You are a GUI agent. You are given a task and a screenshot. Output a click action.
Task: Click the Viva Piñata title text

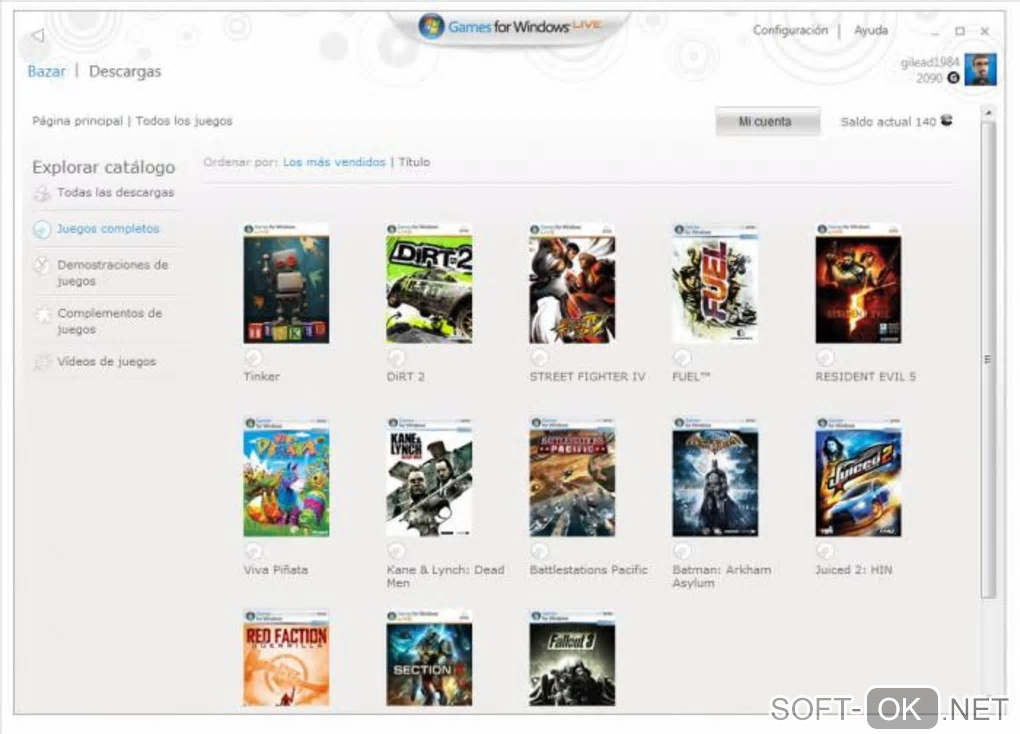[275, 570]
